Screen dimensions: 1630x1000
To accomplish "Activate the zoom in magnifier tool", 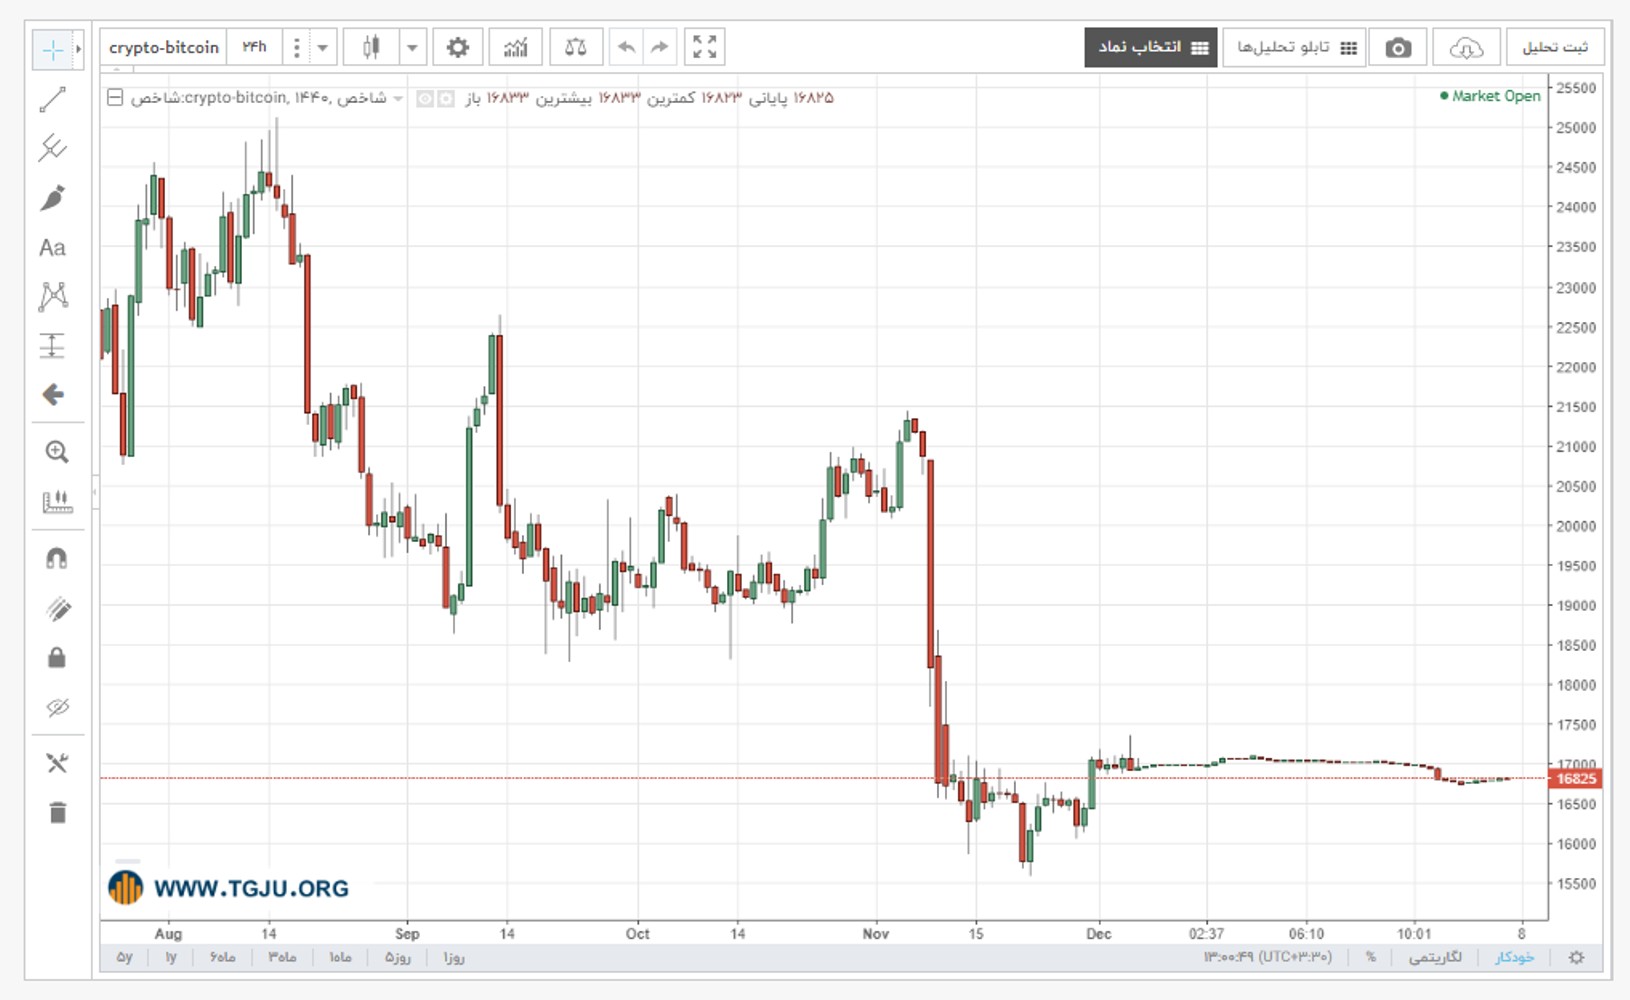I will pyautogui.click(x=57, y=452).
